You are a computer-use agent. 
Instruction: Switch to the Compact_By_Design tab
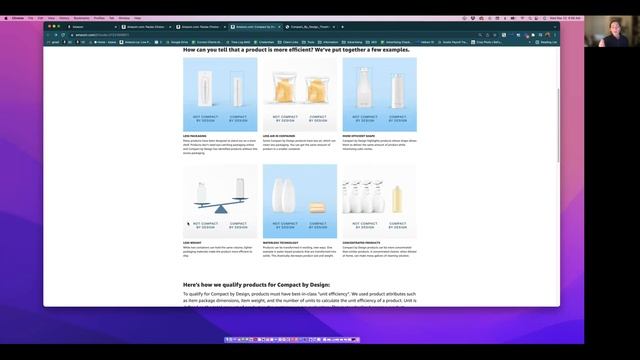310,27
